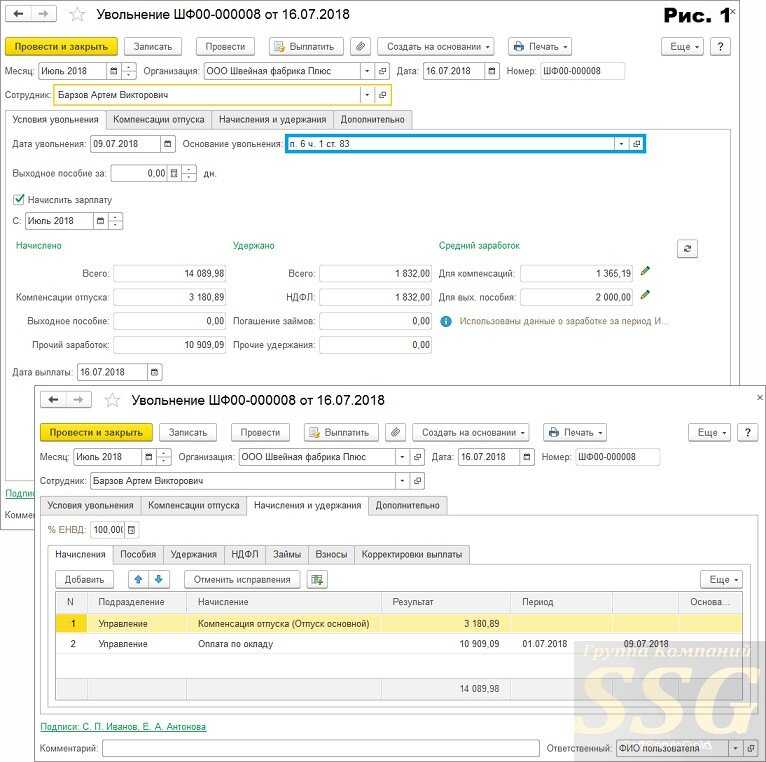Screen dimensions: 766x762
Task: Open calendar next to С: Июль 2018
Action: 101,221
